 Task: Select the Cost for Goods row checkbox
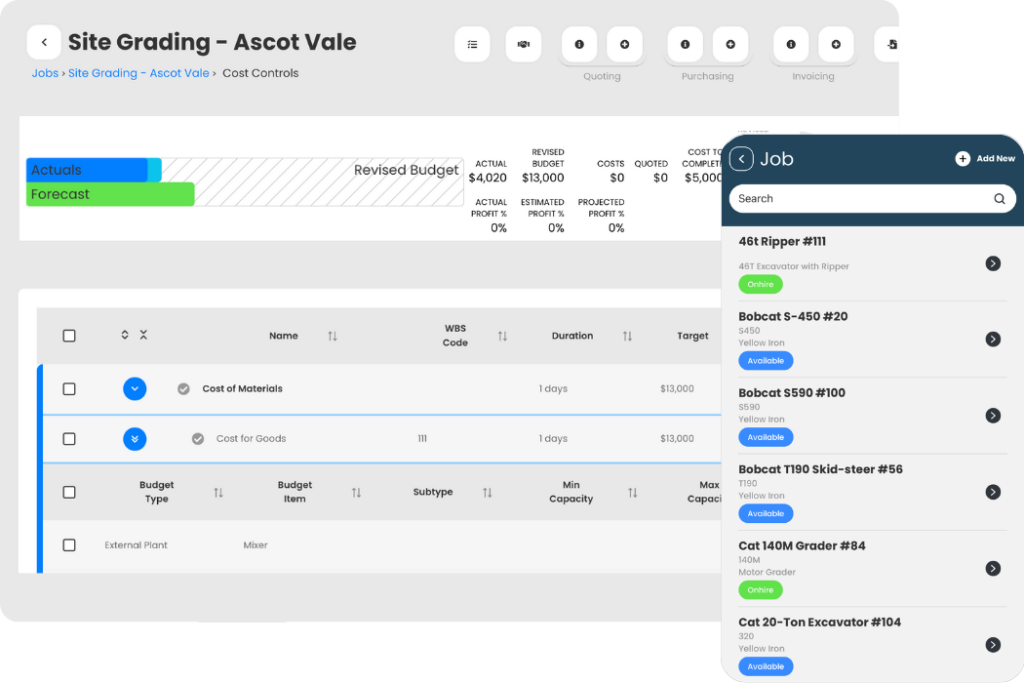tap(69, 439)
